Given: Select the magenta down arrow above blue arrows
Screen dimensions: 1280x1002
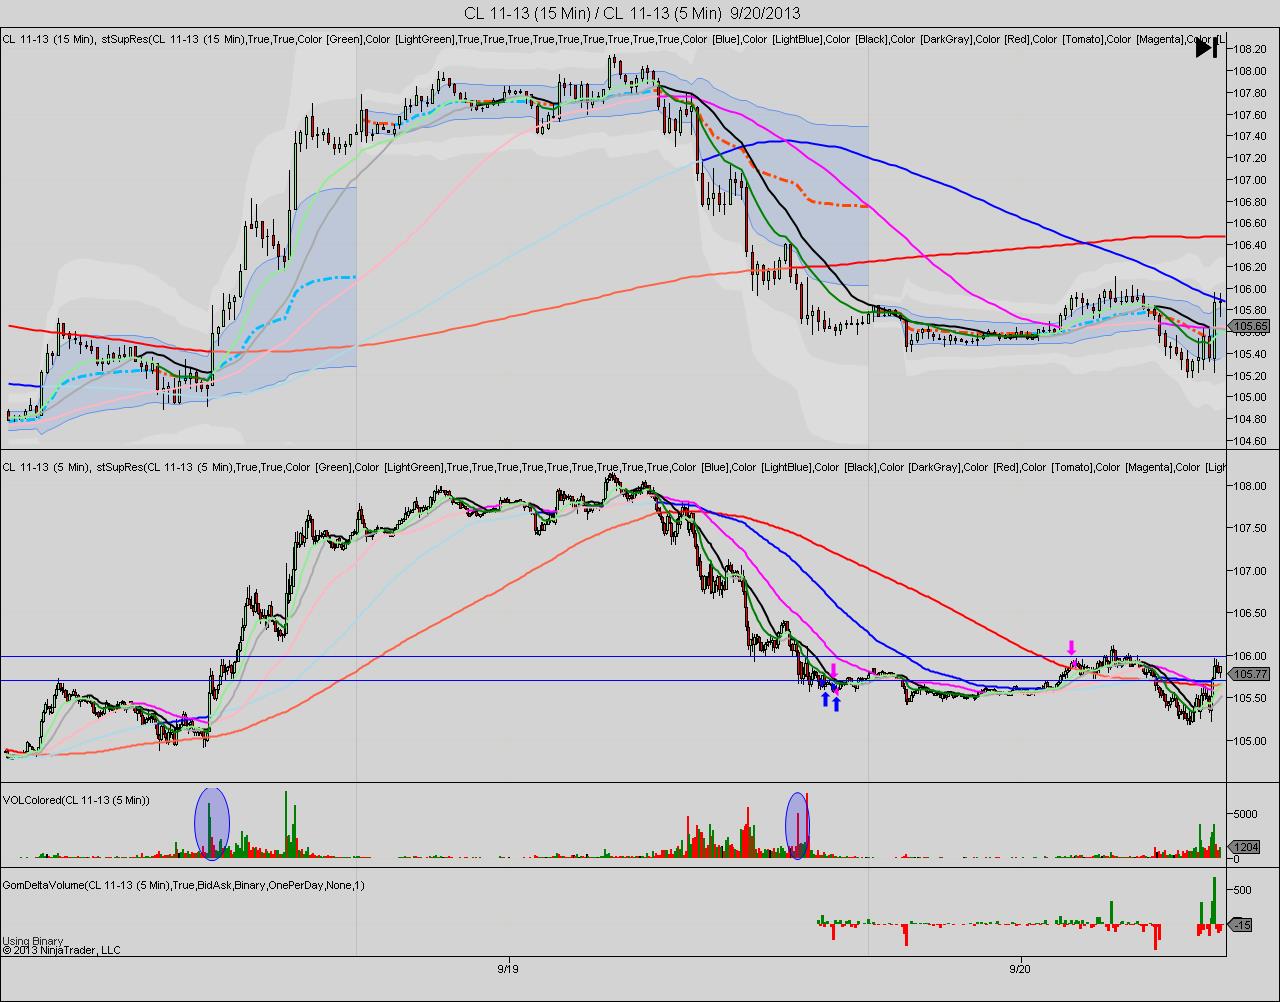Looking at the screenshot, I should [833, 669].
